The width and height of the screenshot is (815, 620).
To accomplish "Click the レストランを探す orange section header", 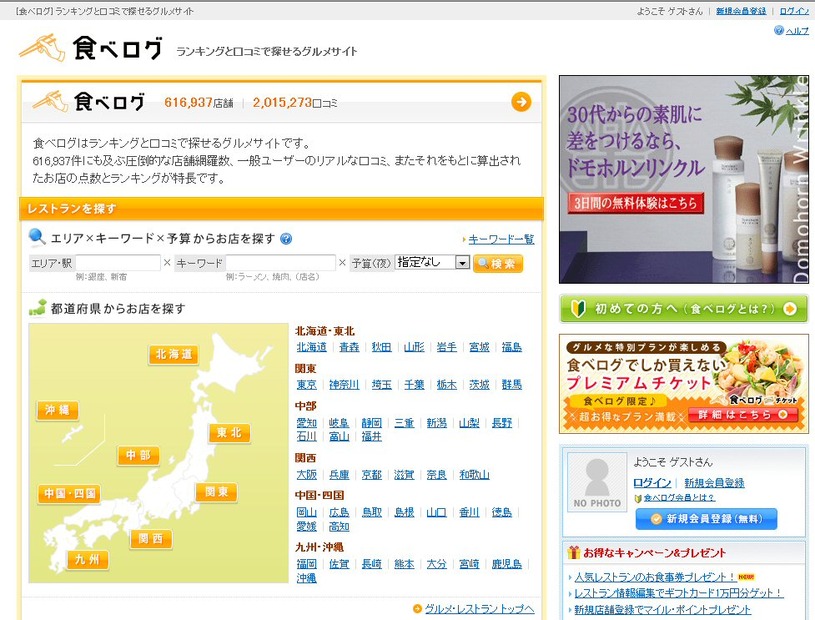I will (x=282, y=209).
